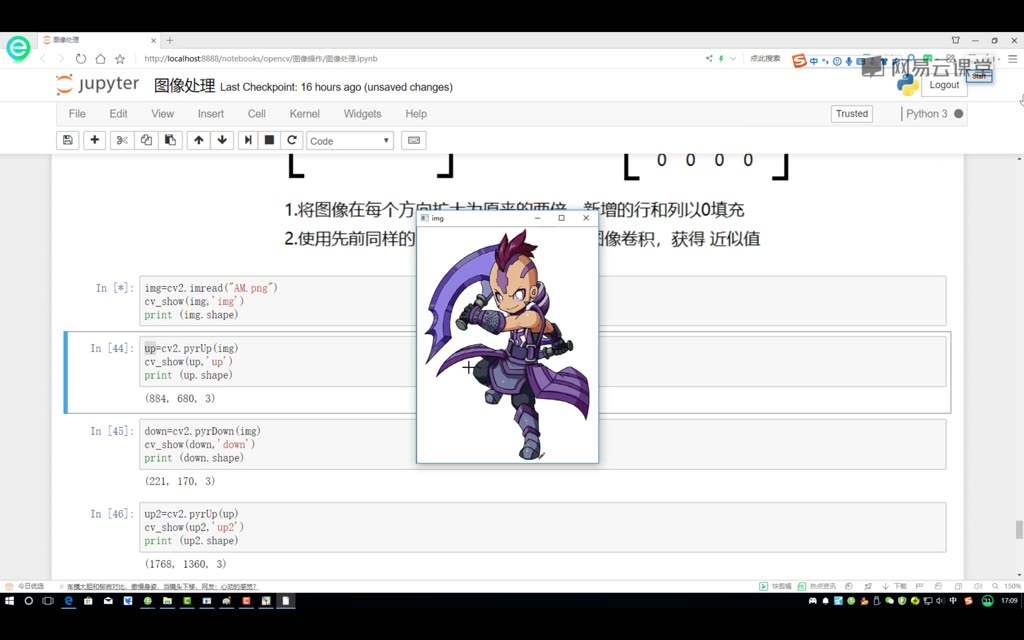The width and height of the screenshot is (1024, 640).
Task: Paste cells below icon in toolbar
Action: (170, 140)
